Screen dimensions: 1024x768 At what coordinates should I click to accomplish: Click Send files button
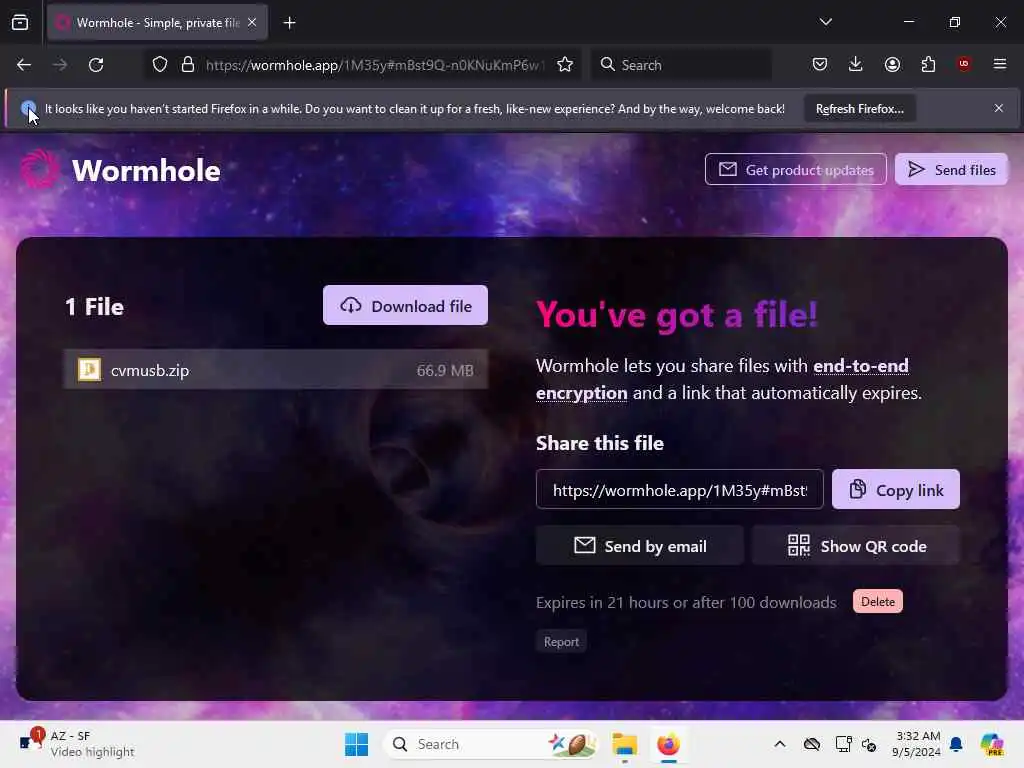pyautogui.click(x=951, y=170)
